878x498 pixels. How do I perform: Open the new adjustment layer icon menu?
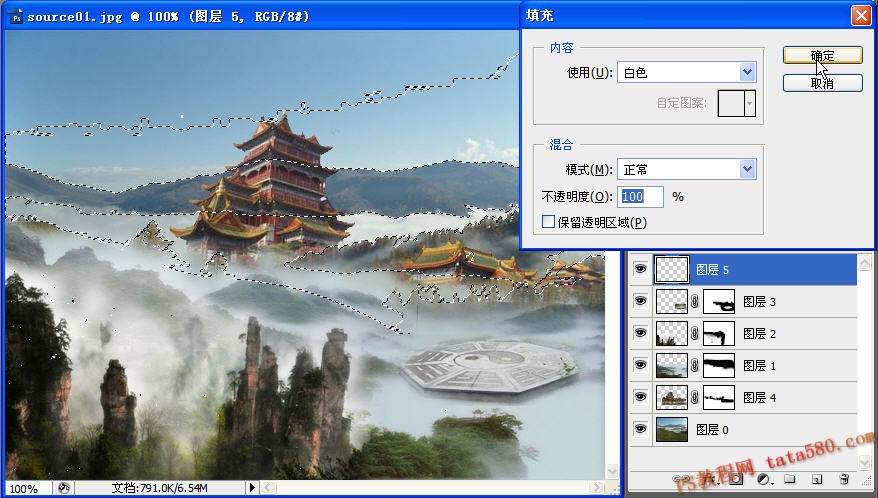click(764, 480)
